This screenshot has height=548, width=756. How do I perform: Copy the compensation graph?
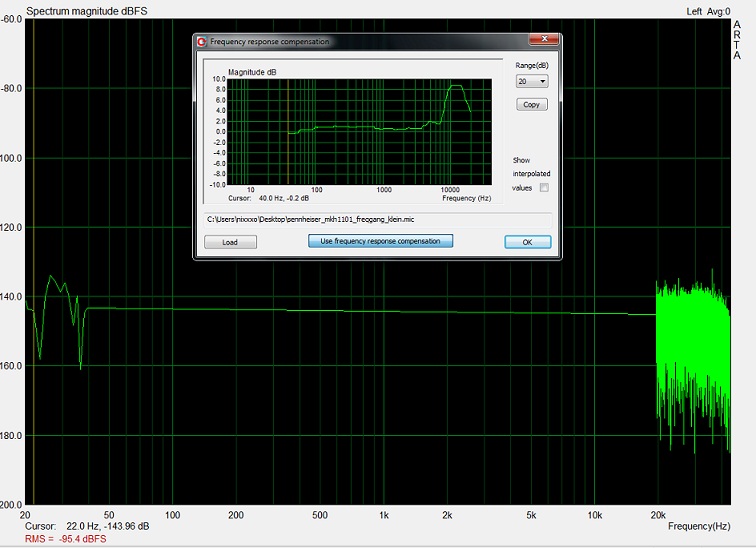[x=531, y=104]
